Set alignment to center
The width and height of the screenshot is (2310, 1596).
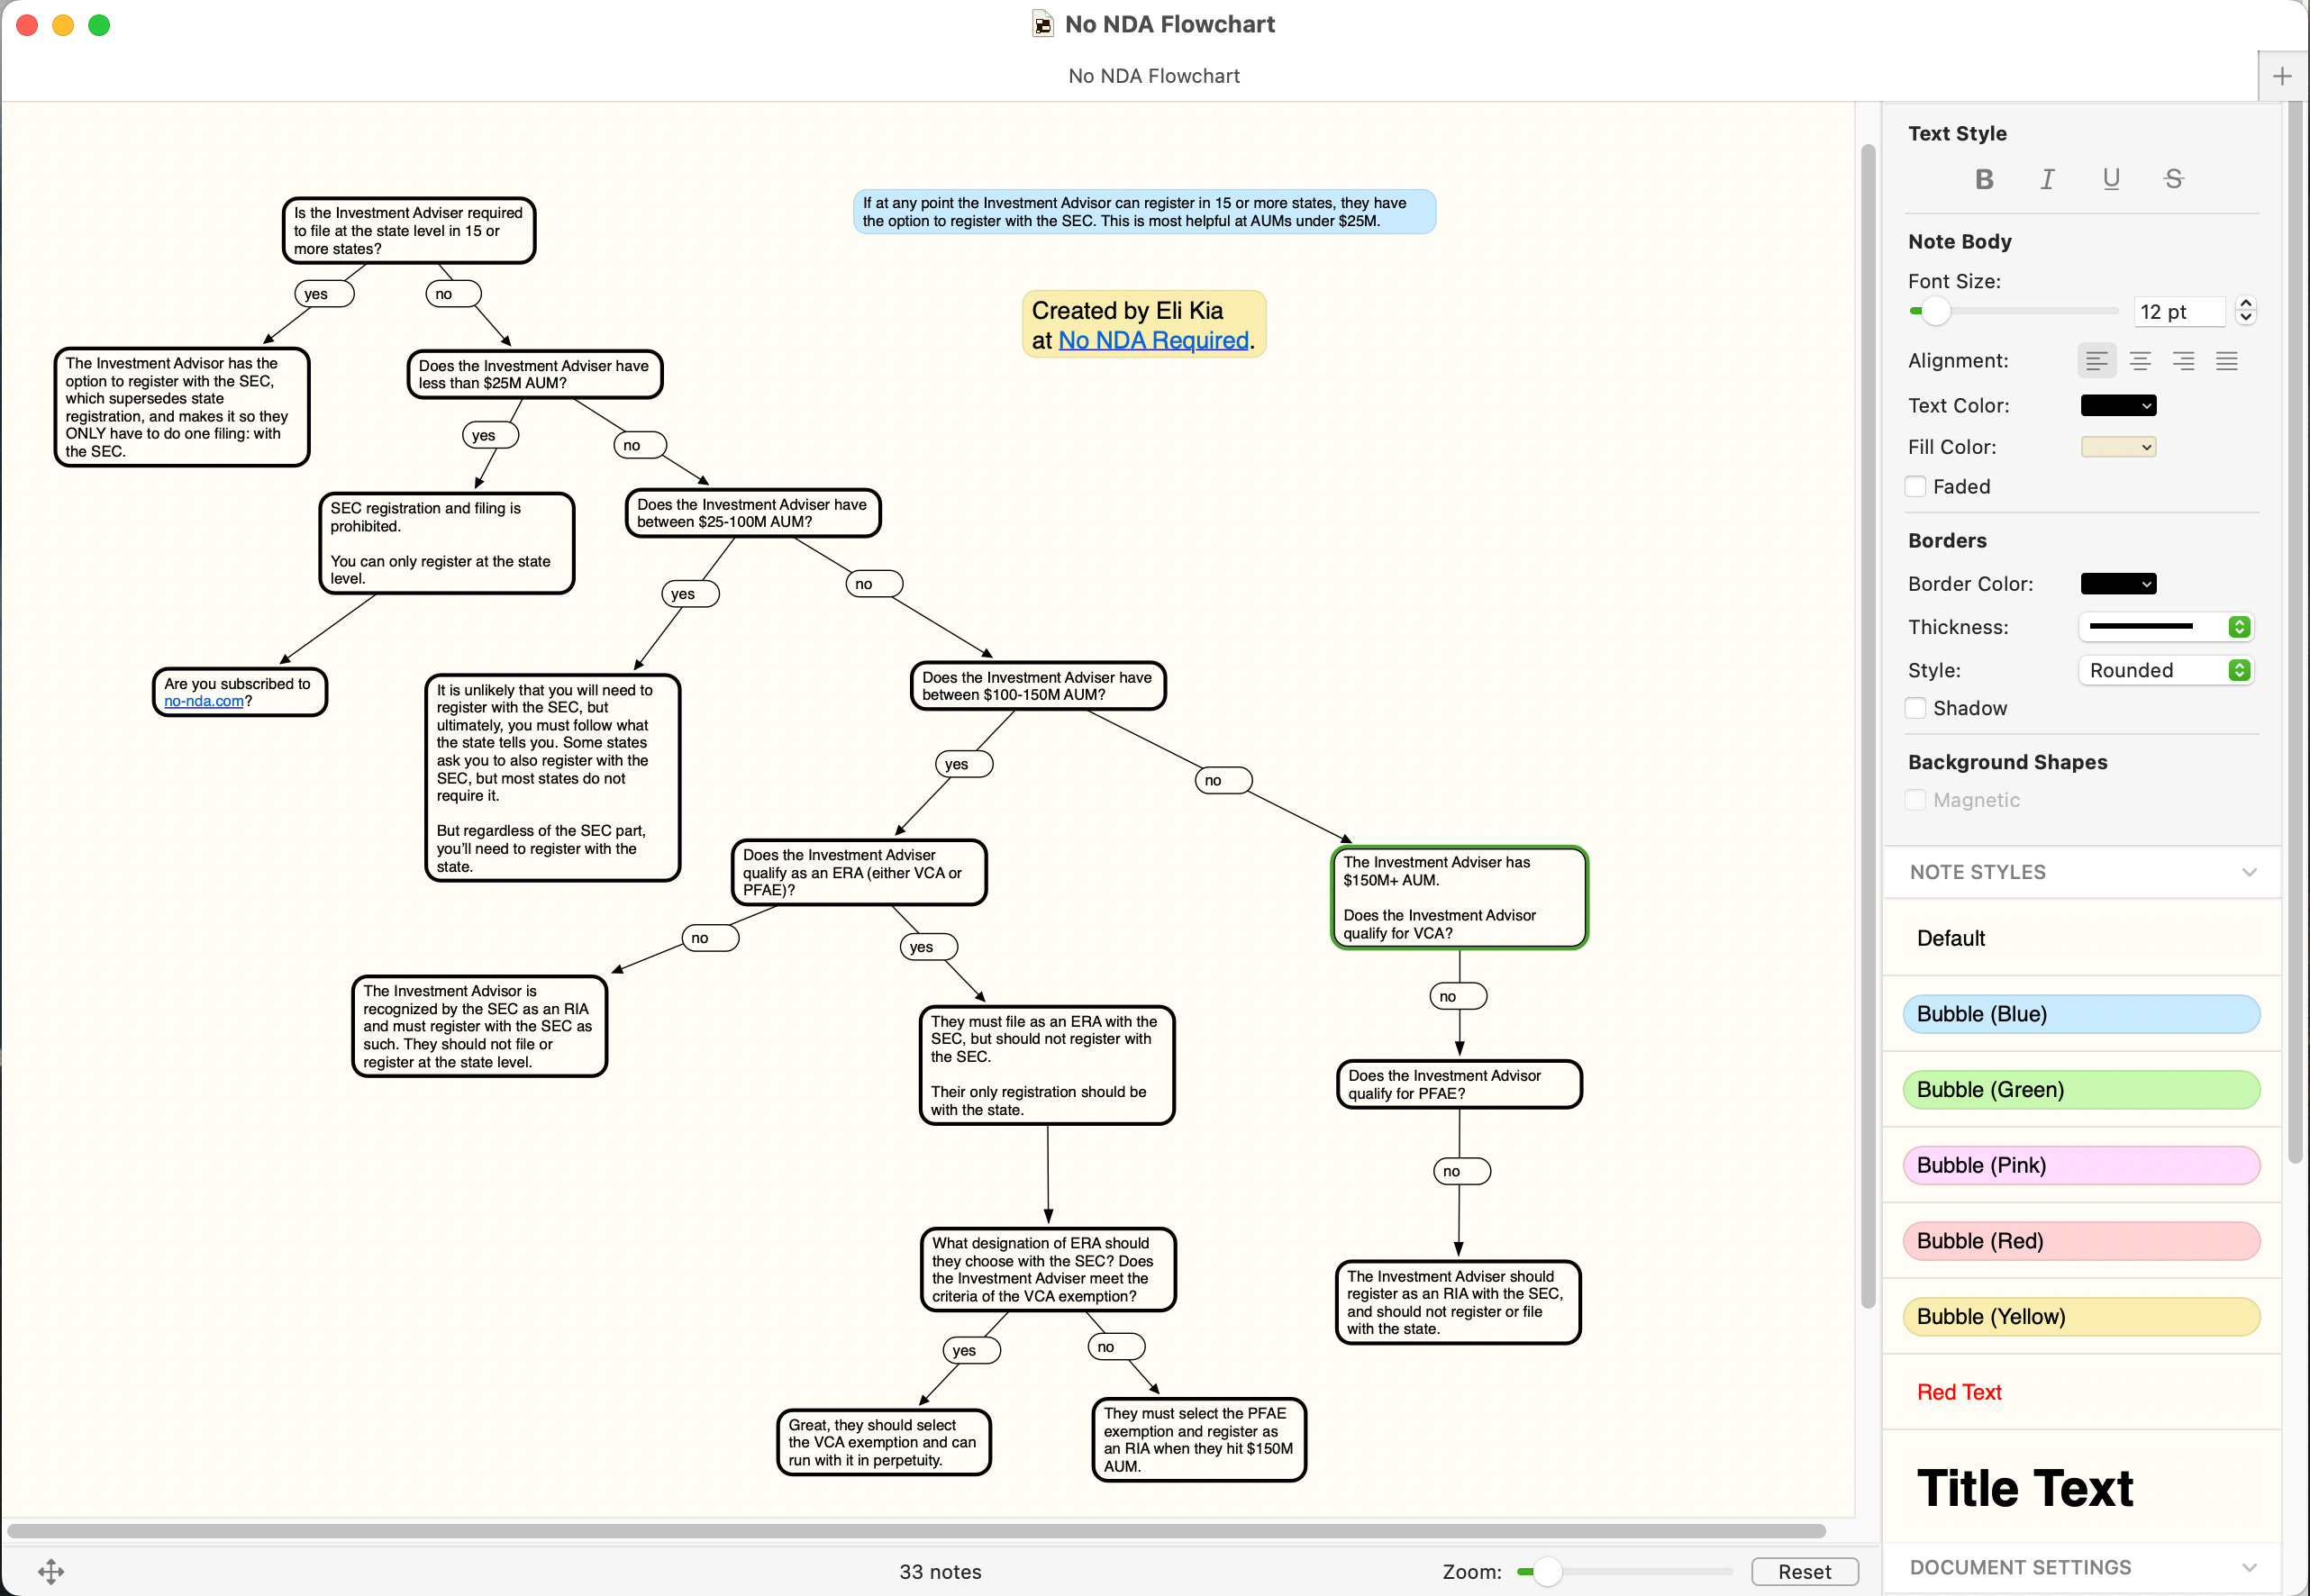2140,361
